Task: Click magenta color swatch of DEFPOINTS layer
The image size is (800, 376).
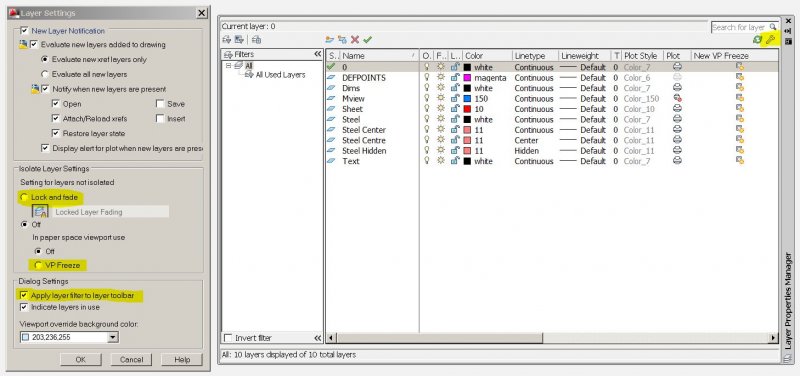Action: (x=467, y=78)
